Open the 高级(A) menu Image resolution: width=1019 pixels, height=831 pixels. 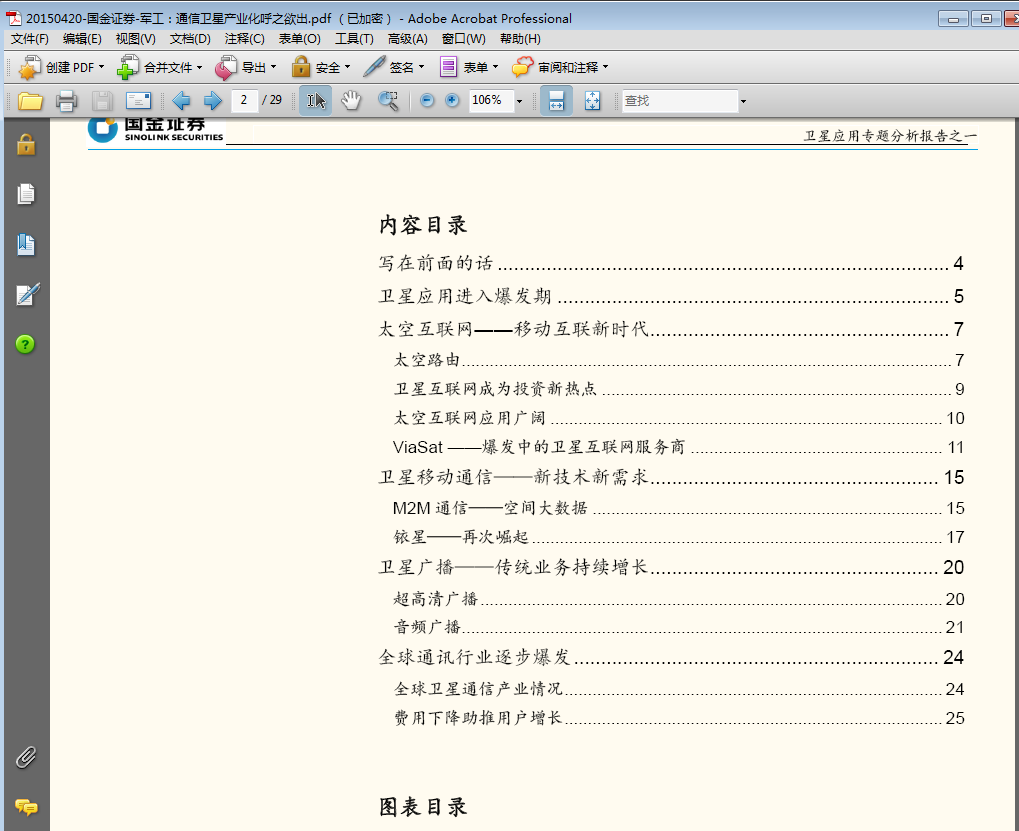click(x=407, y=39)
